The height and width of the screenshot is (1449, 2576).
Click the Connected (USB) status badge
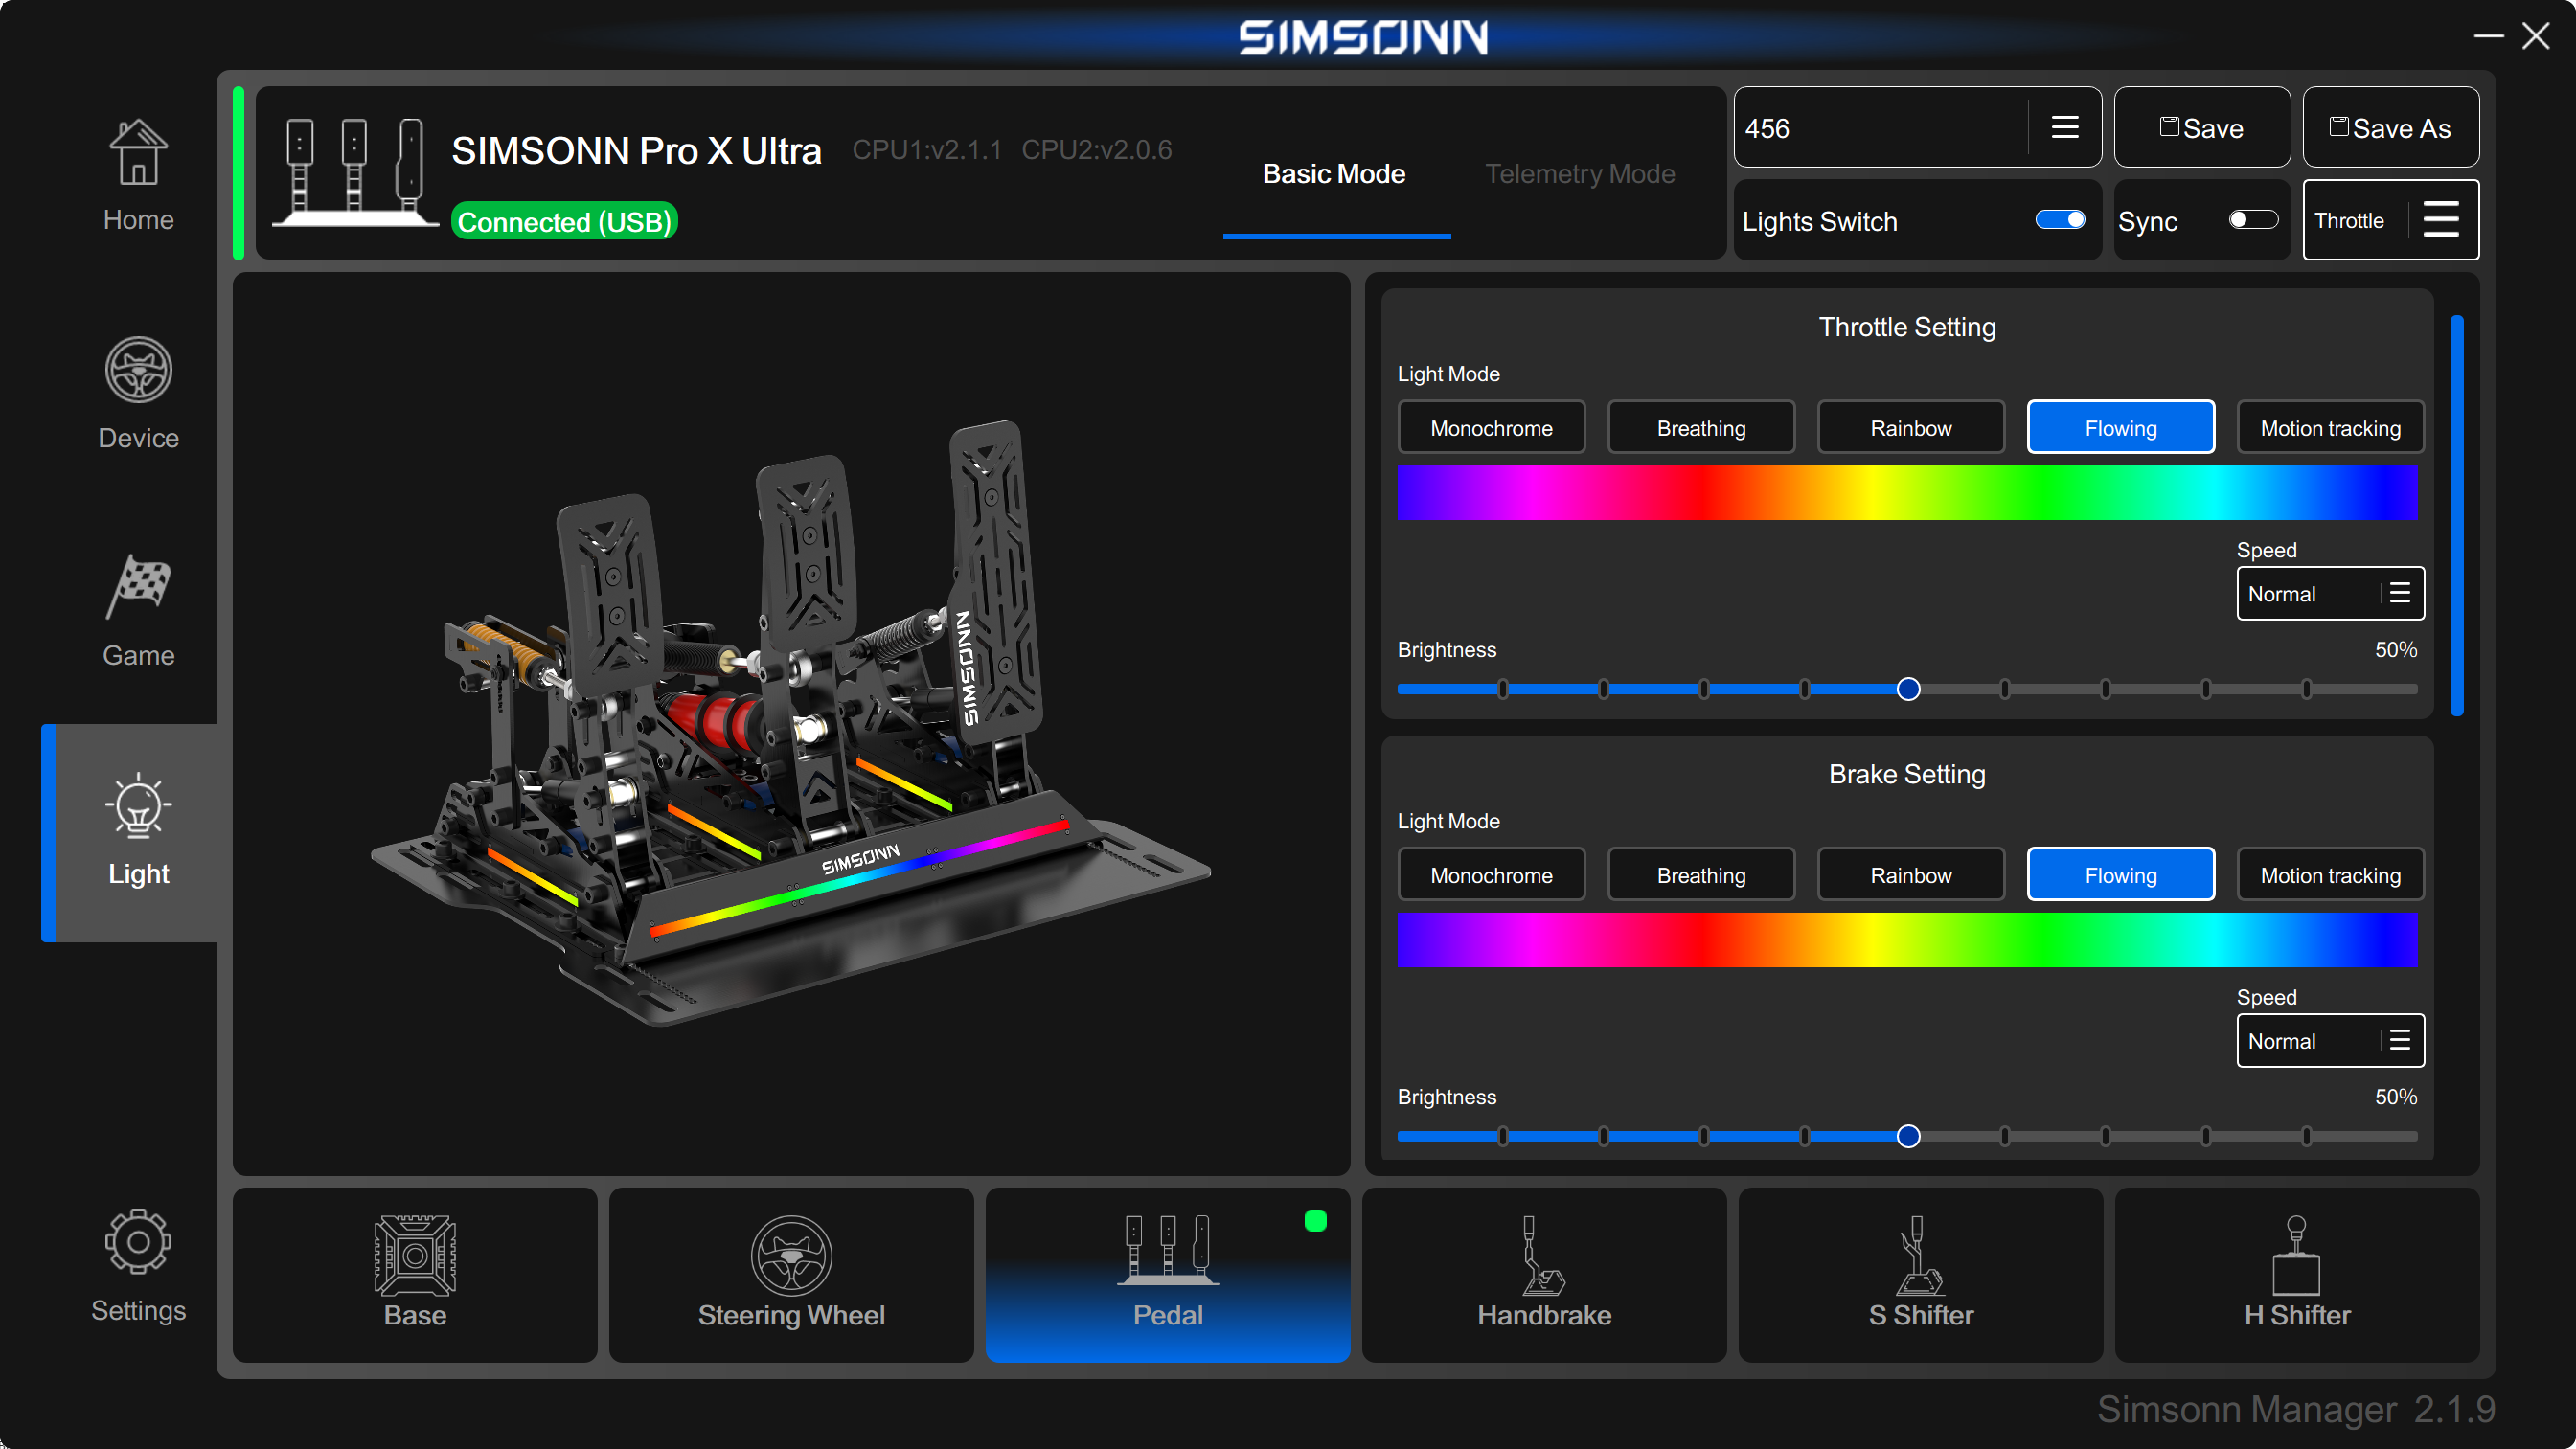564,221
